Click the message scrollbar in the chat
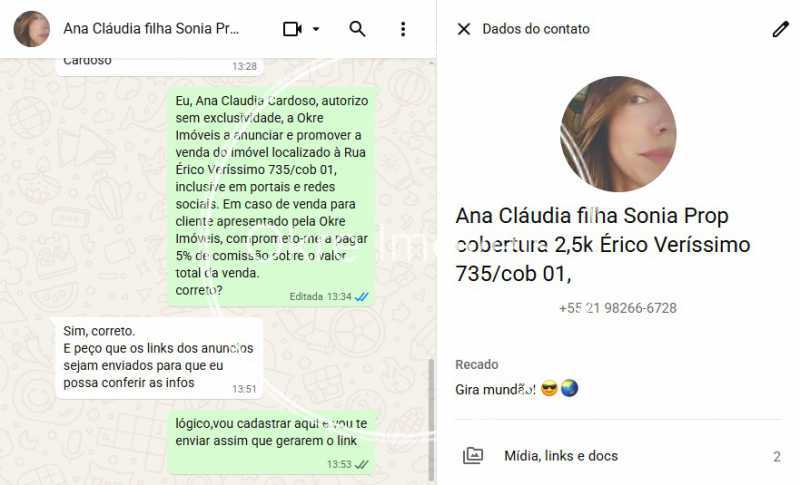The image size is (800, 485). [x=431, y=420]
